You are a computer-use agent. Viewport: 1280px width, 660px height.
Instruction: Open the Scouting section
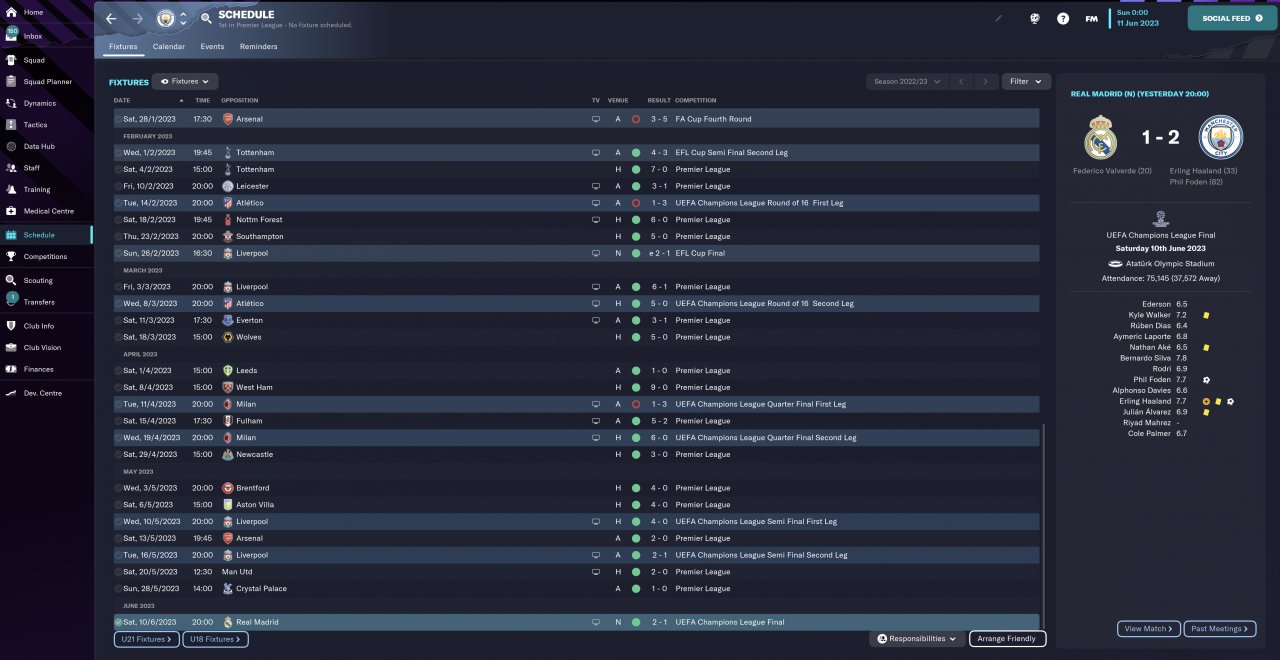[x=38, y=281]
